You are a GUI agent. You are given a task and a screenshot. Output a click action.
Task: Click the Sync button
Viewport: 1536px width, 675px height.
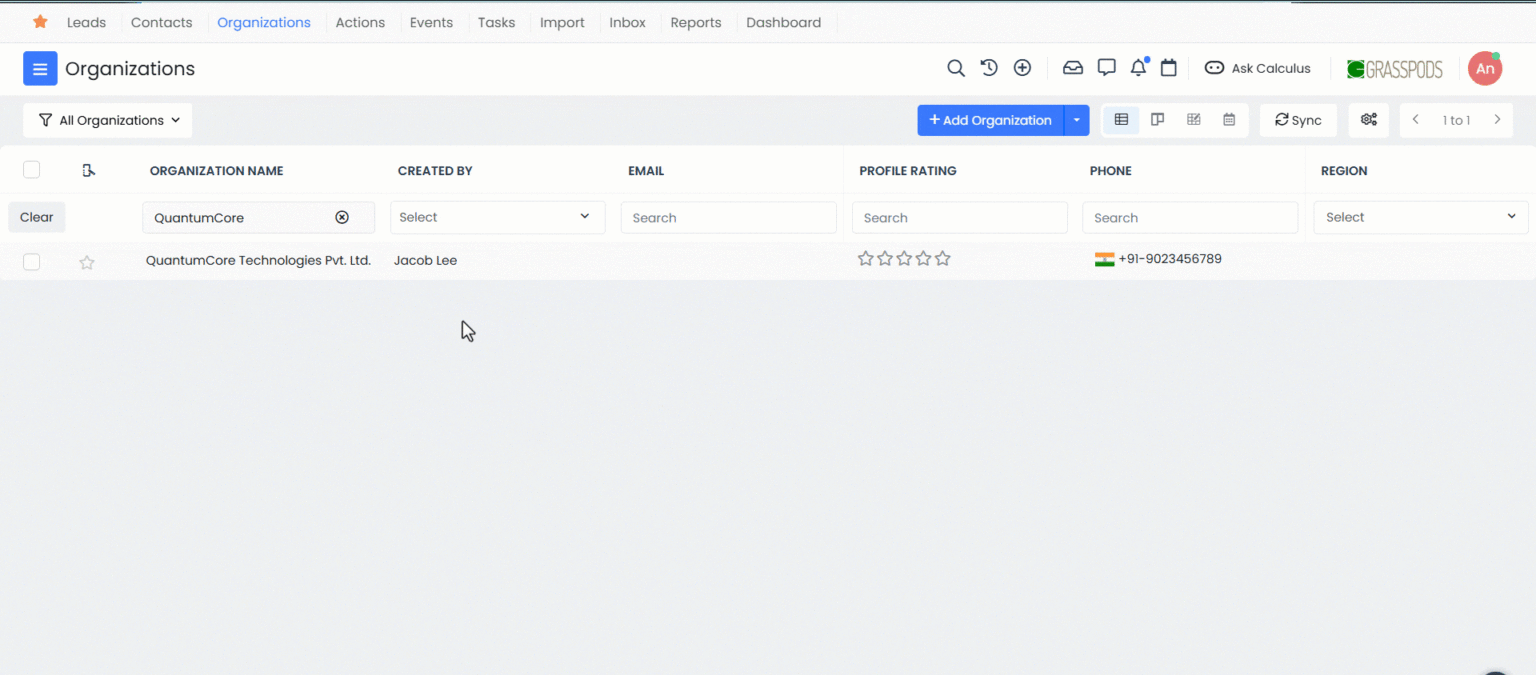click(x=1298, y=120)
